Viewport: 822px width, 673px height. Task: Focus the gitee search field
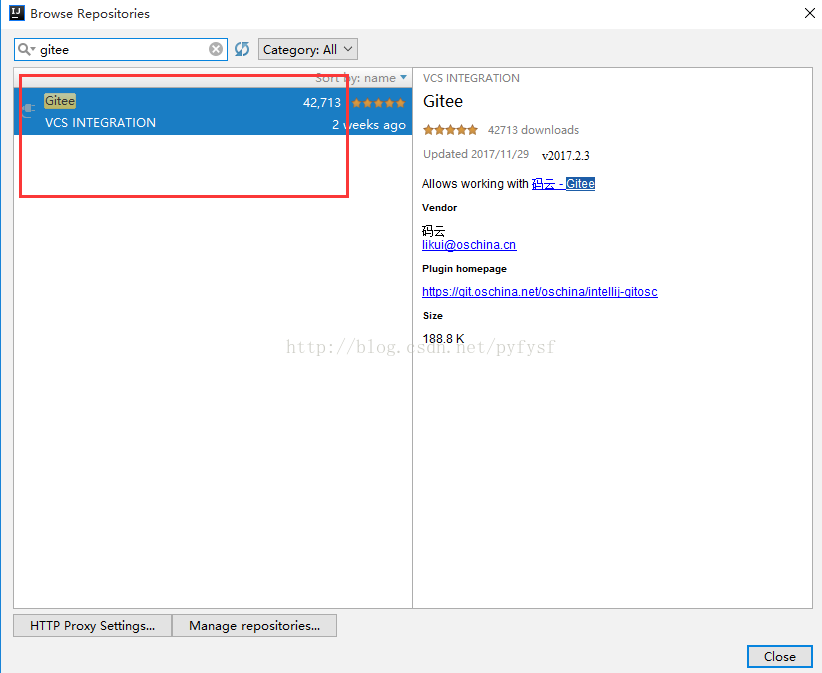click(121, 49)
